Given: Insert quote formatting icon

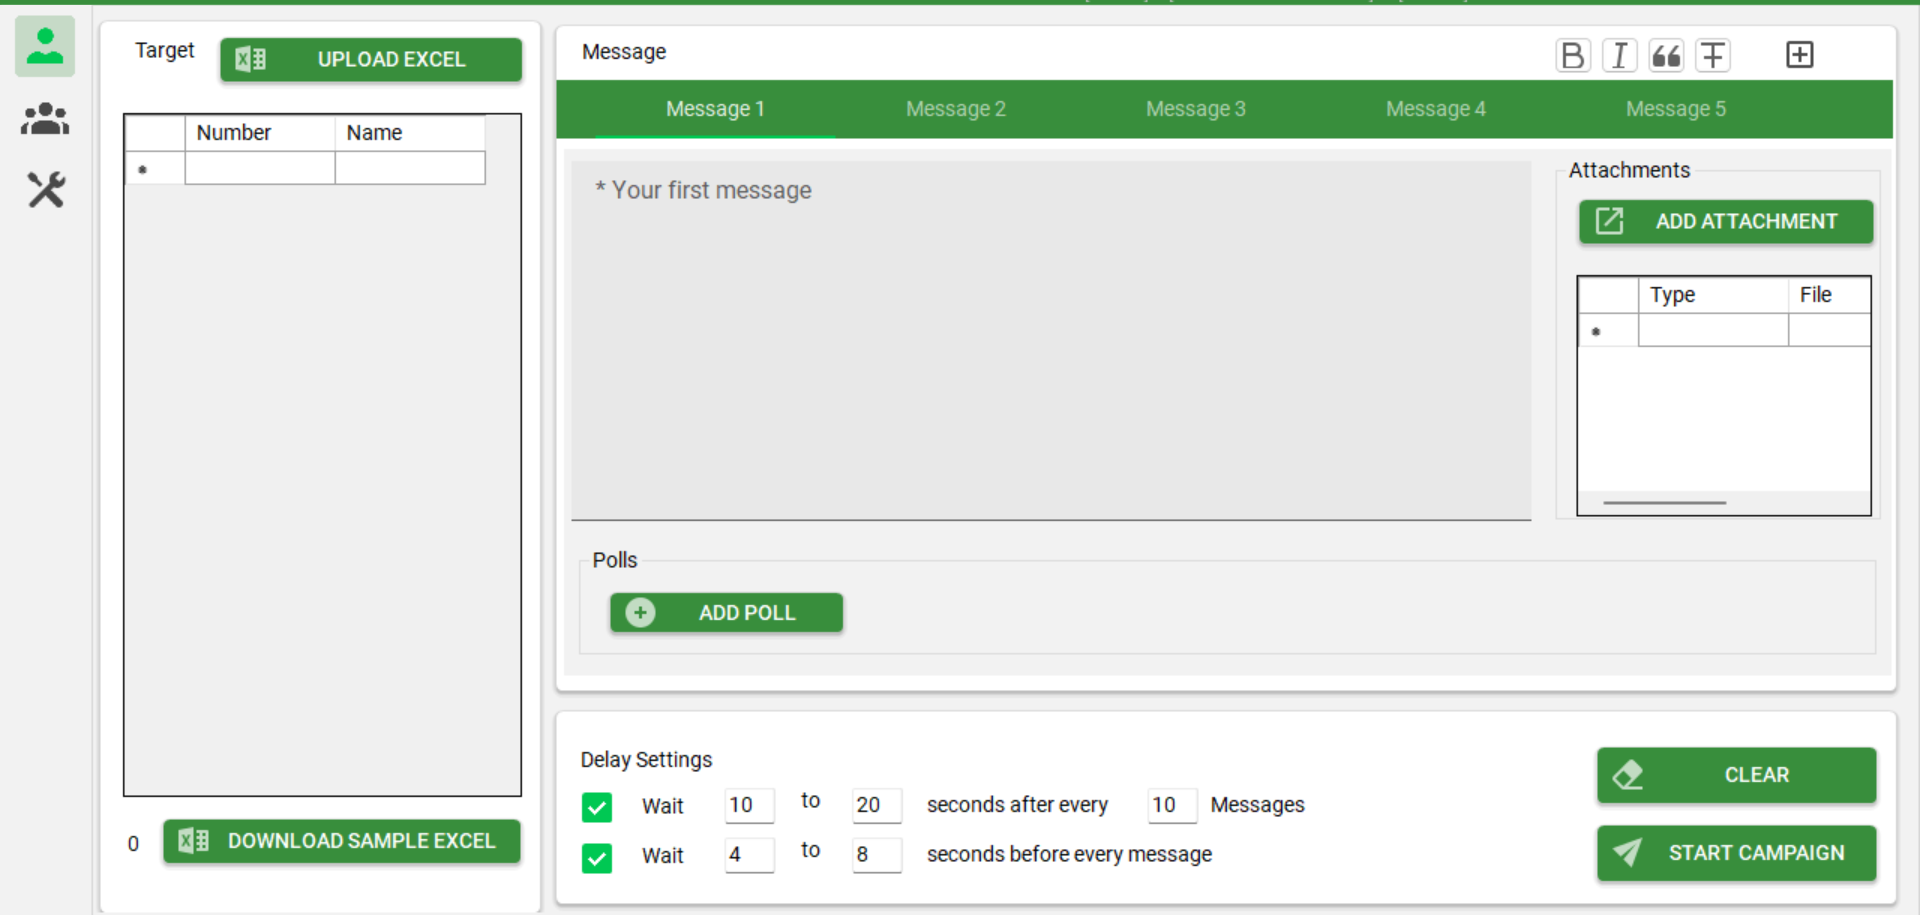Looking at the screenshot, I should pyautogui.click(x=1666, y=55).
